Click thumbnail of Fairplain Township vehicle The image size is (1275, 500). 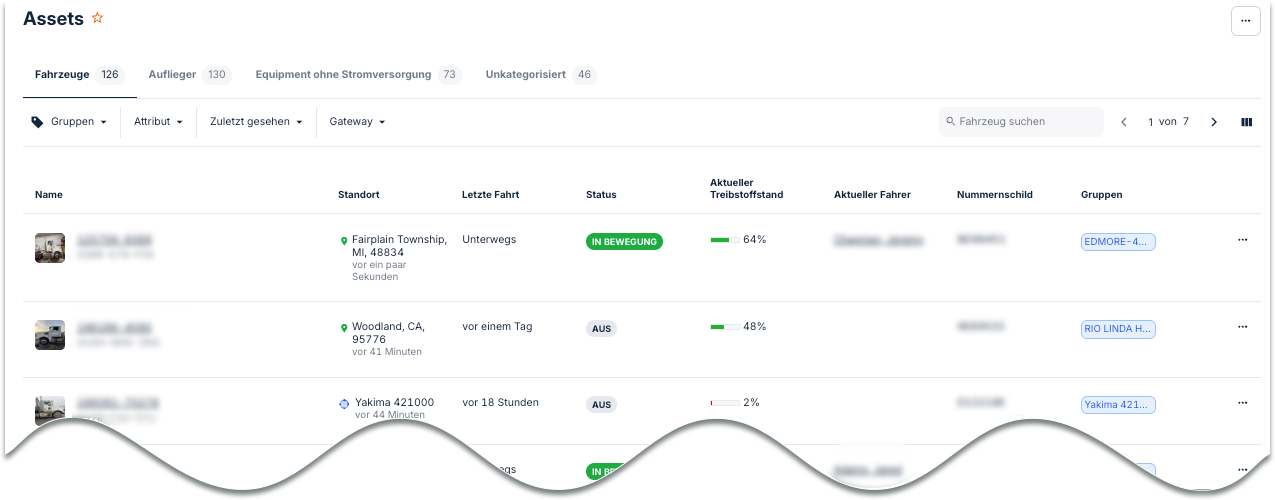click(x=50, y=248)
